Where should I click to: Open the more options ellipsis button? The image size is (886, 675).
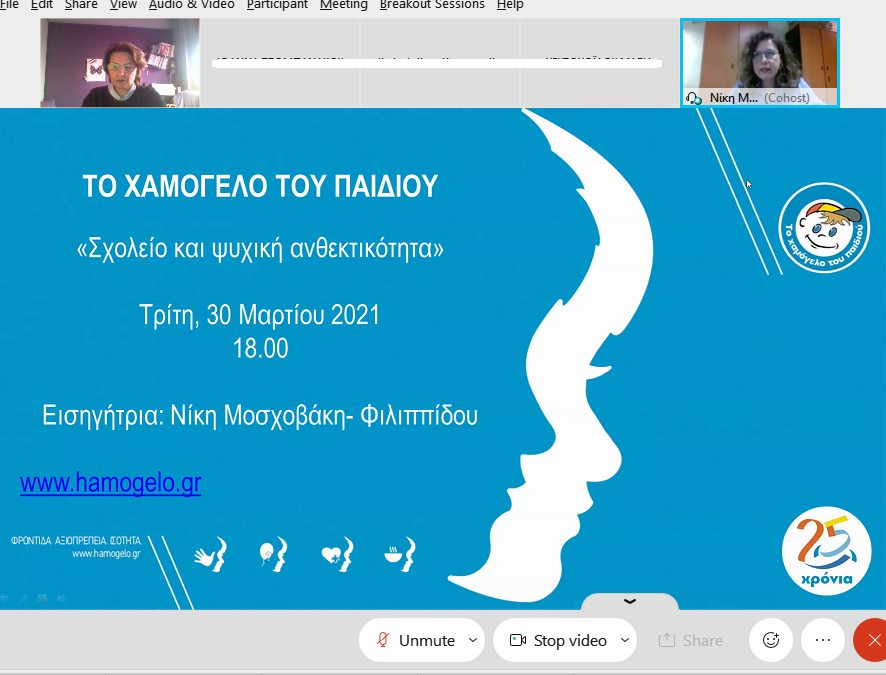point(823,640)
